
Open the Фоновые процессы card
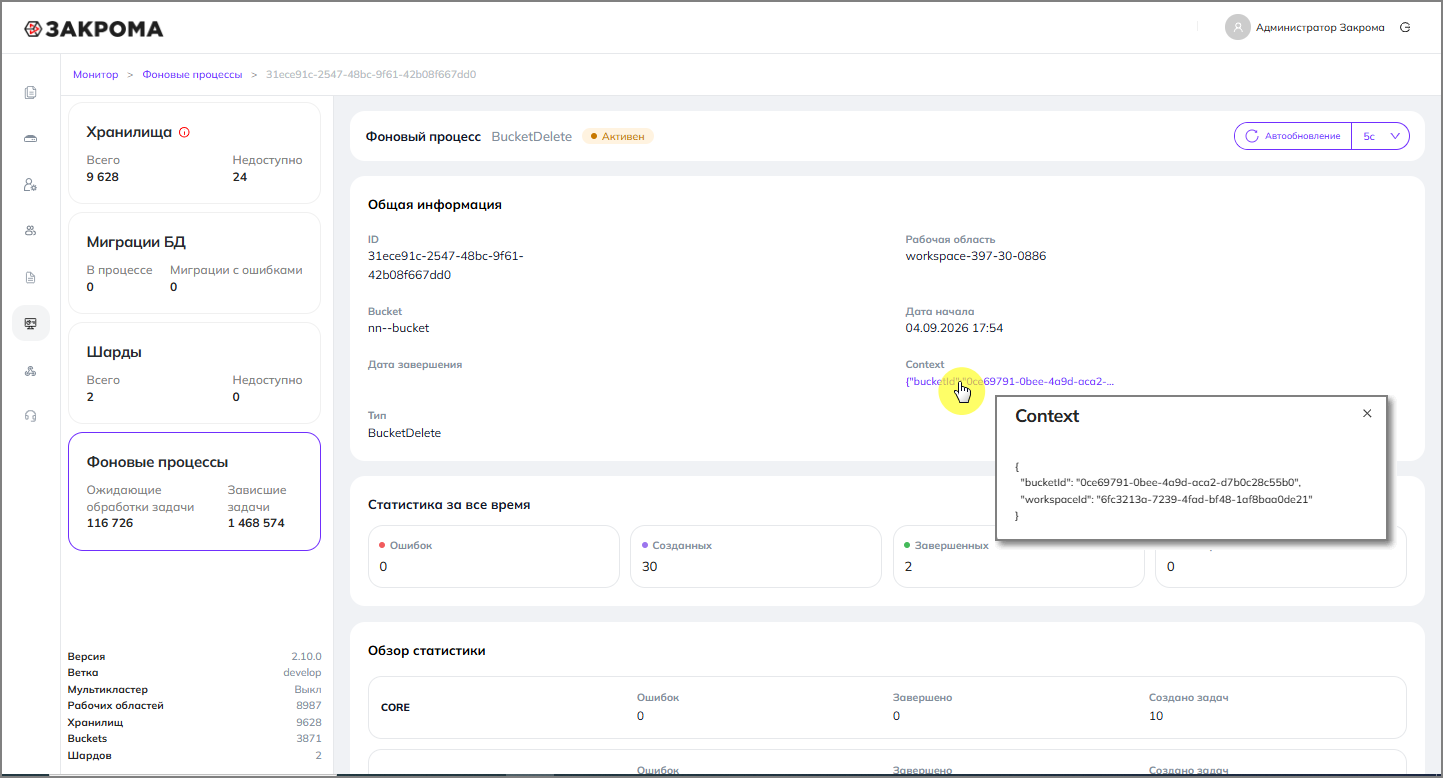coord(194,491)
